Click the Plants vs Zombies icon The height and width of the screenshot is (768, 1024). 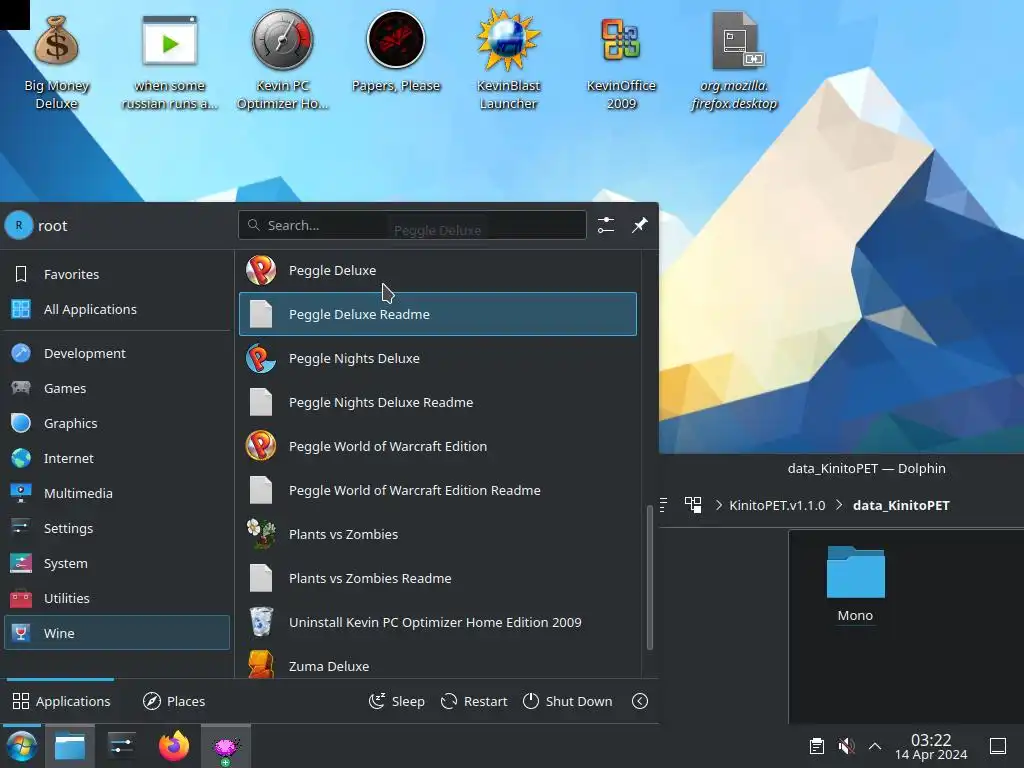(x=261, y=534)
